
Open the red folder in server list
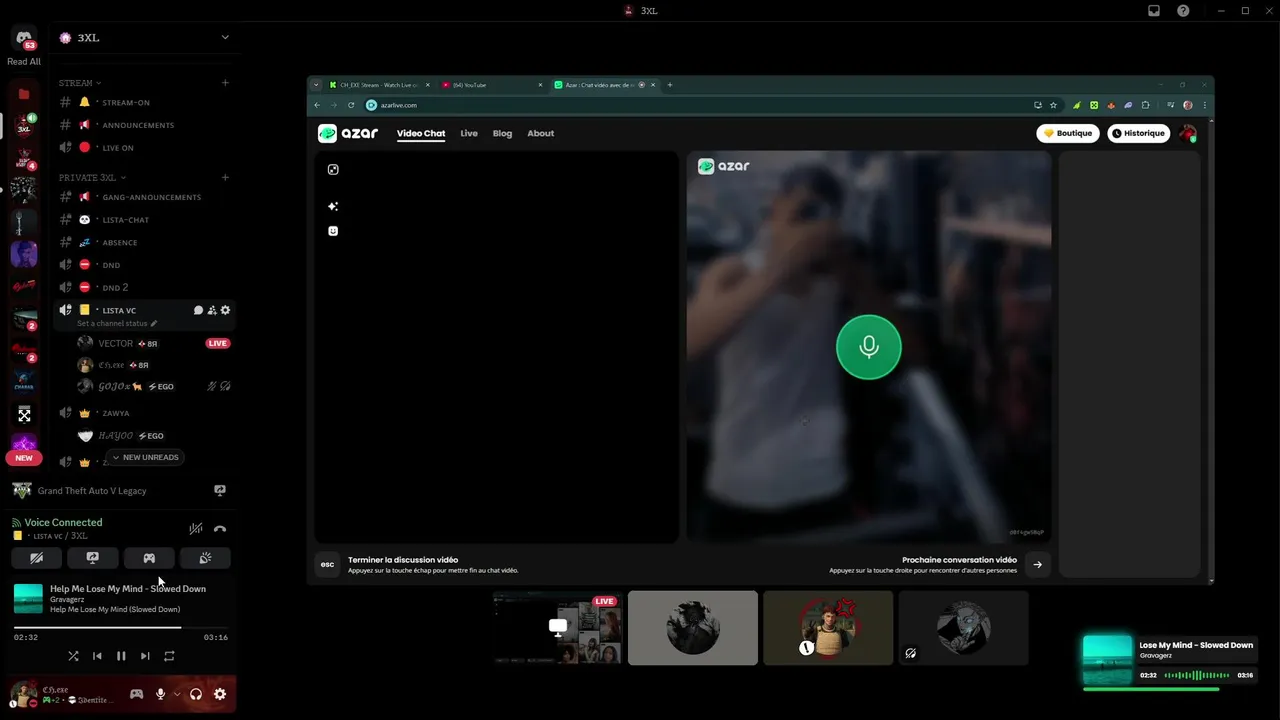click(x=24, y=94)
